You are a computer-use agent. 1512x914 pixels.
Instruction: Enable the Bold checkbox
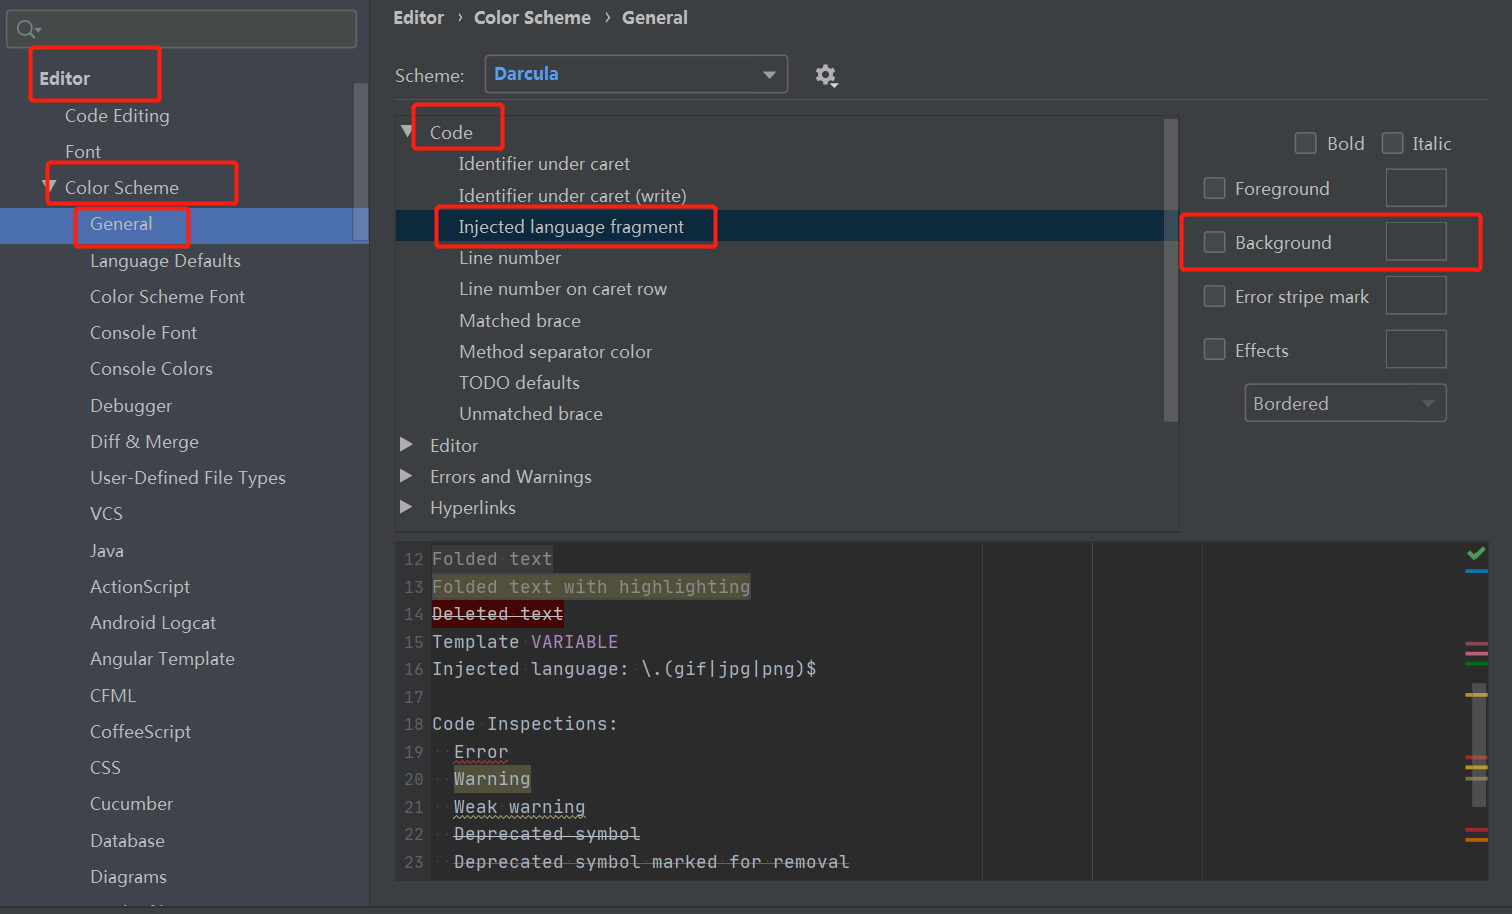pos(1305,143)
